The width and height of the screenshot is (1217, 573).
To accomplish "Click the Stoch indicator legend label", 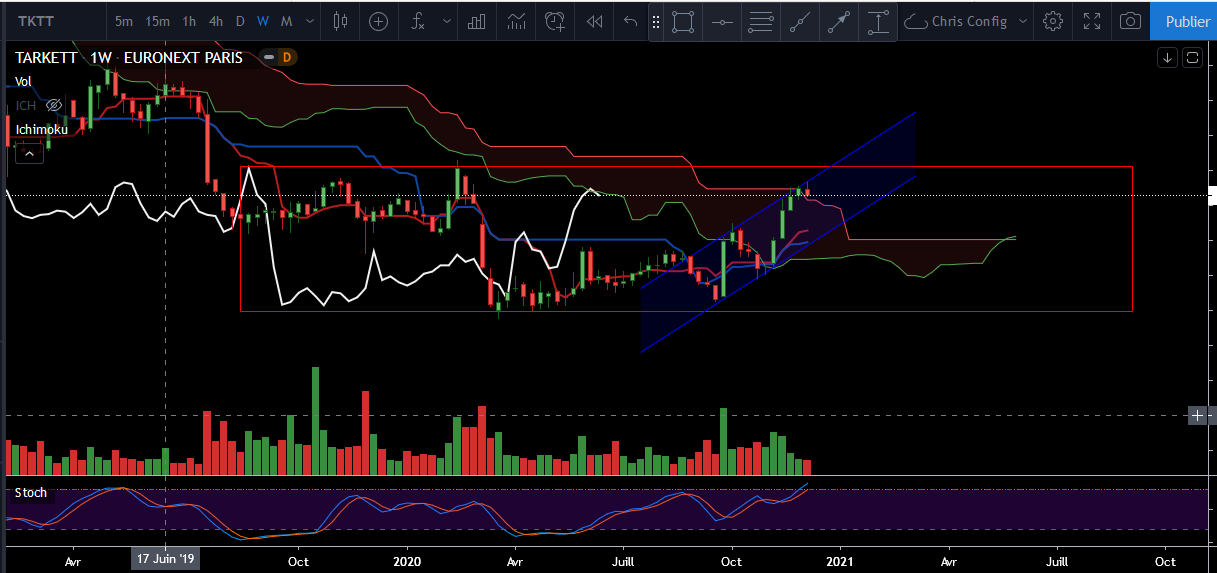I will click(x=30, y=492).
